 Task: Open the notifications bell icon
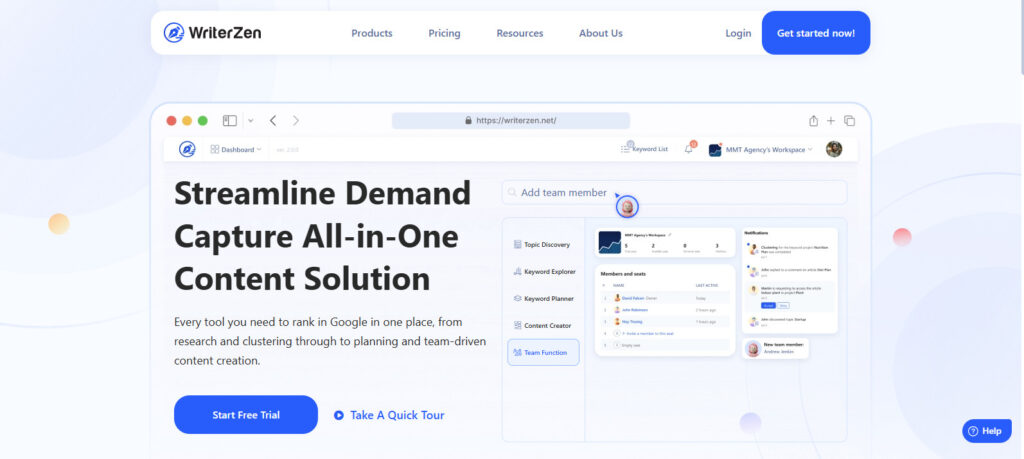coord(689,148)
